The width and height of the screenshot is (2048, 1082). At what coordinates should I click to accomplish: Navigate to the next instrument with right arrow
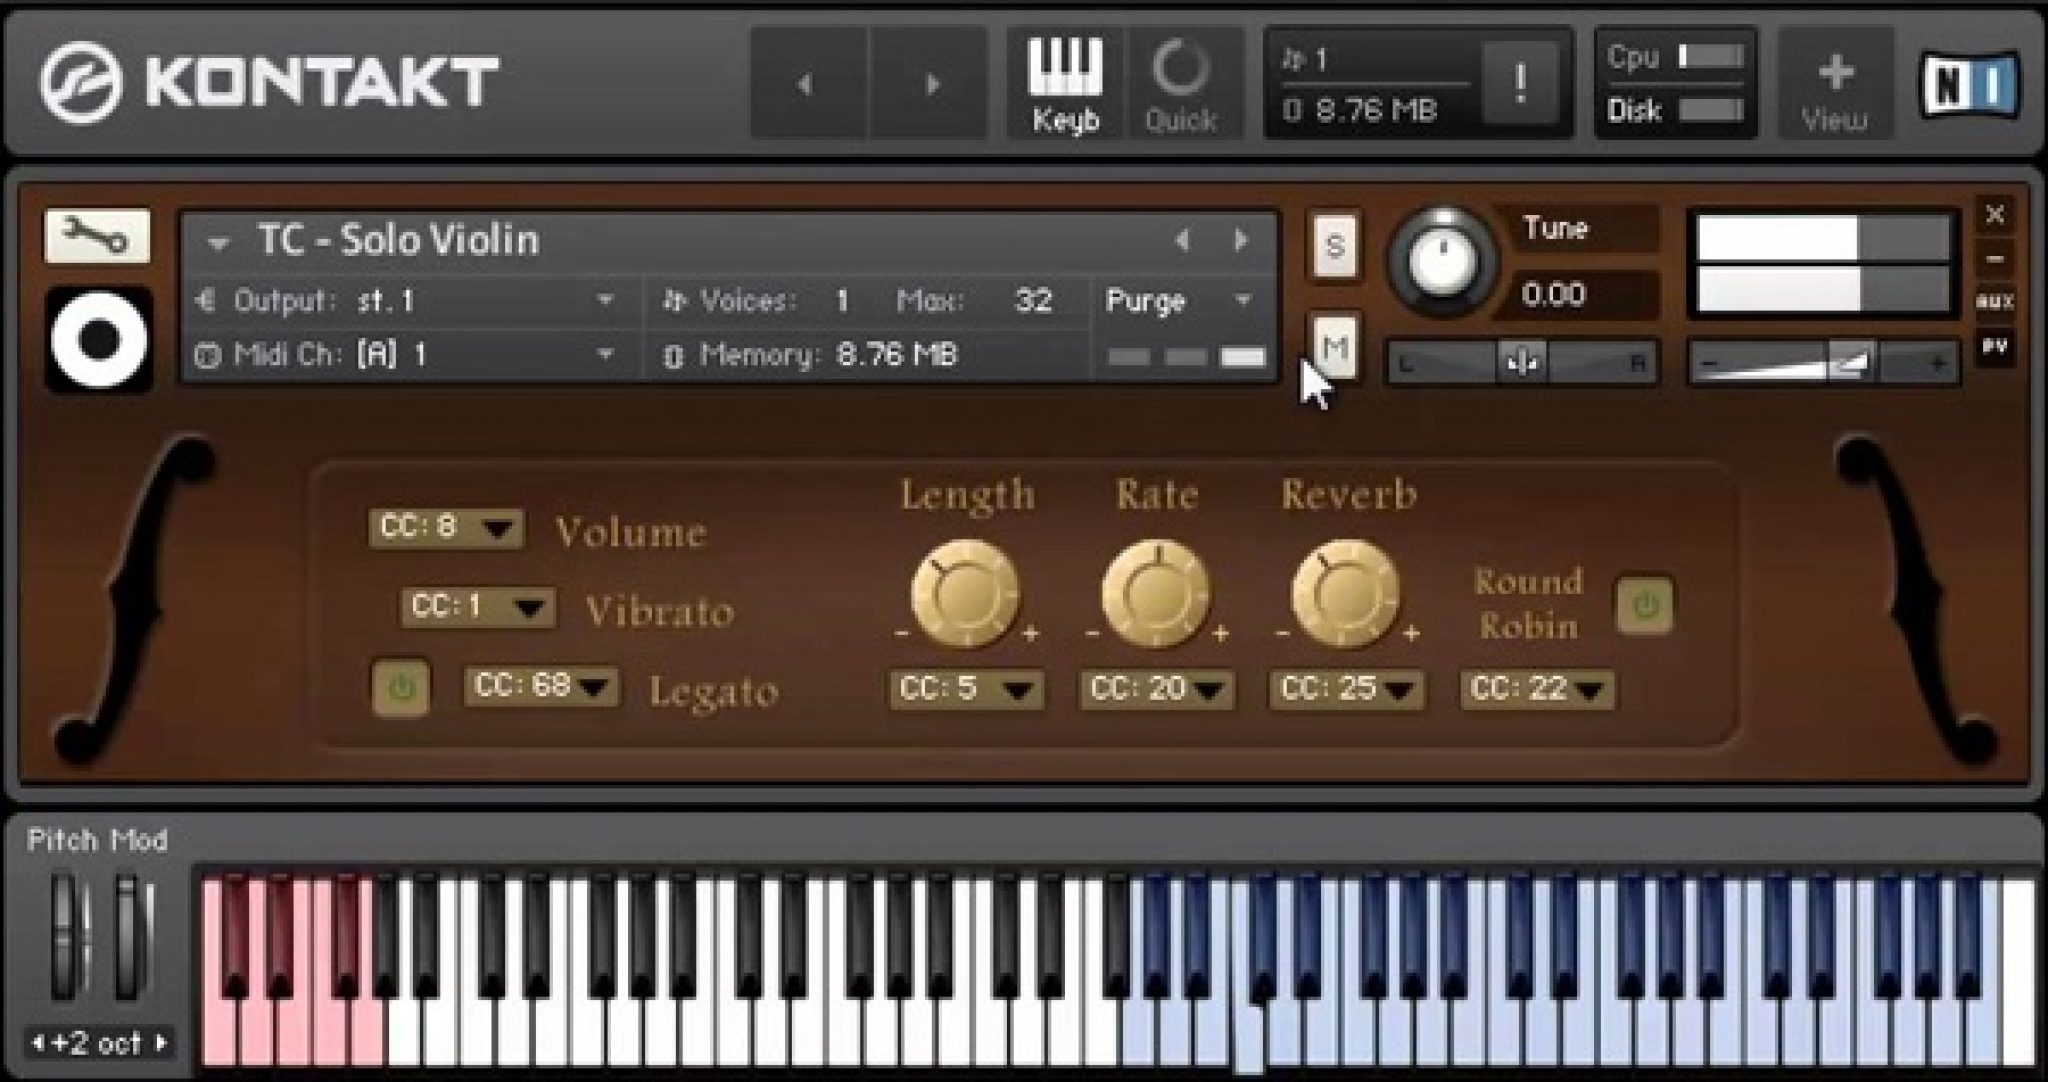point(1242,240)
